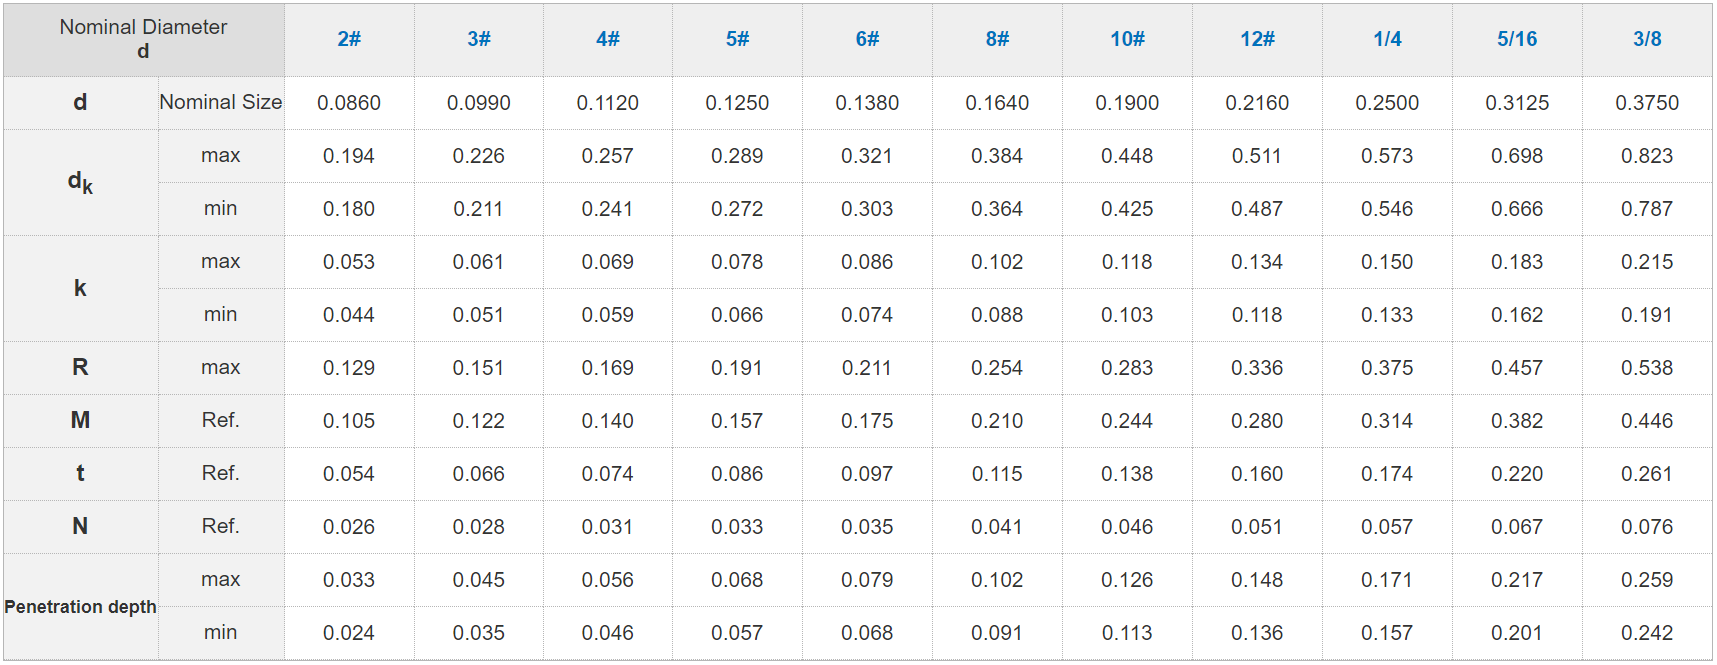Open the 3# size header link
The width and height of the screenshot is (1717, 665).
[478, 39]
